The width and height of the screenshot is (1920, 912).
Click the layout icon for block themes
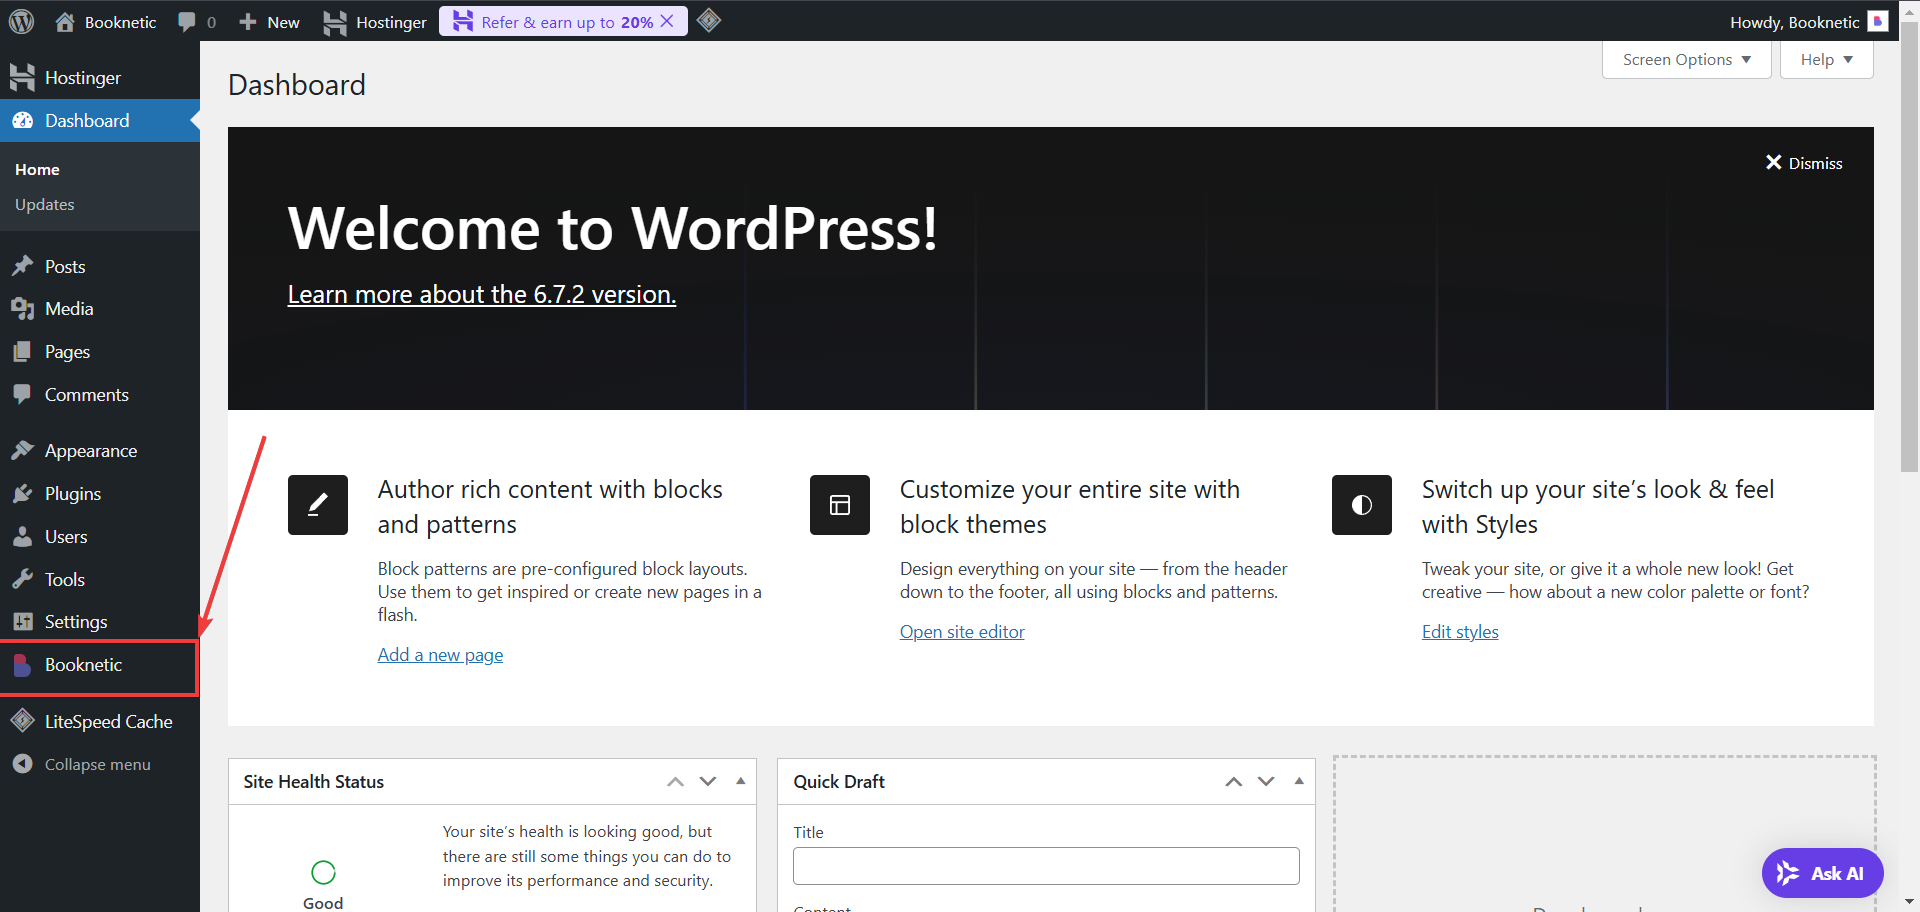(x=839, y=505)
